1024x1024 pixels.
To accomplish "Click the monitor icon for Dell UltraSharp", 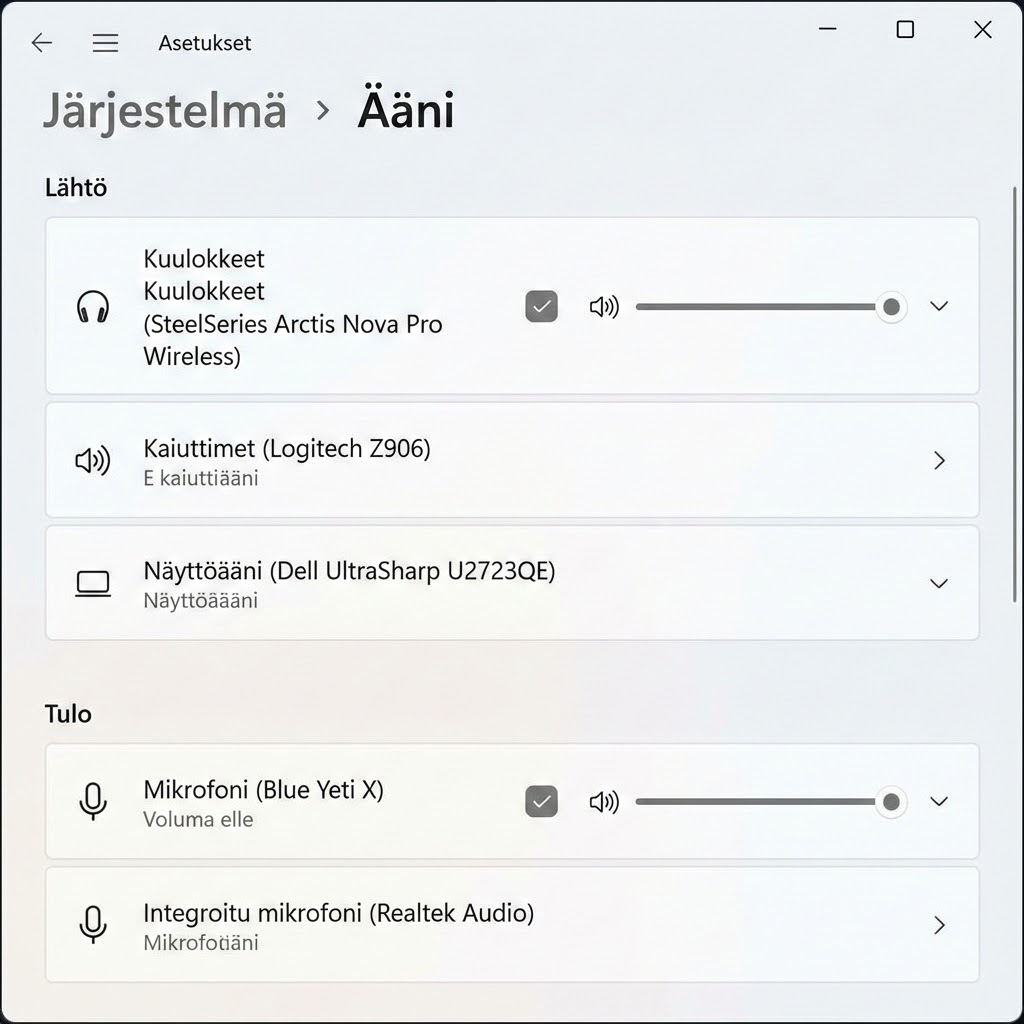I will 93,583.
